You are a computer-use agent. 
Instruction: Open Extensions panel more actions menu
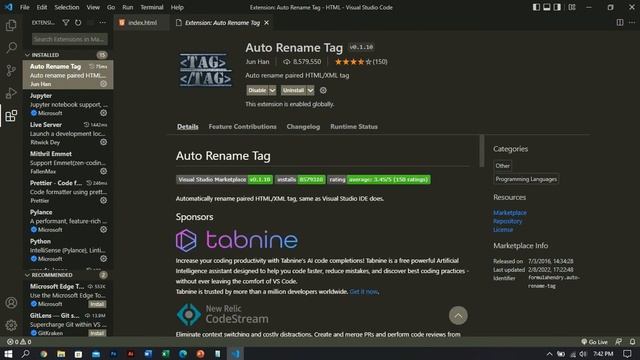[x=102, y=23]
